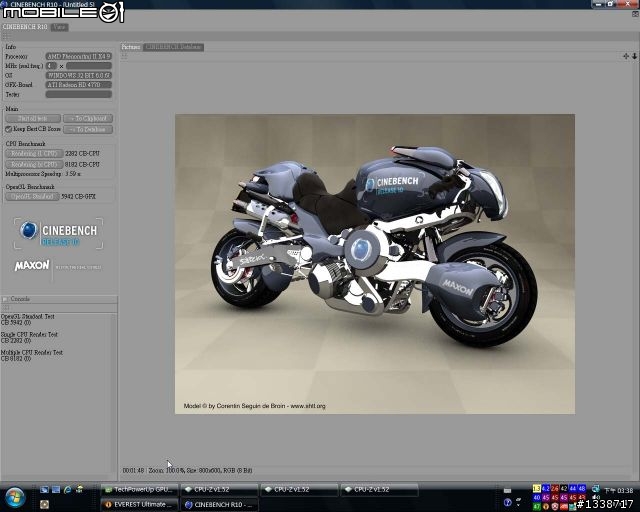The width and height of the screenshot is (640, 512).
Task: Run Rendering (1 CPU) benchmark
Action: pos(34,154)
